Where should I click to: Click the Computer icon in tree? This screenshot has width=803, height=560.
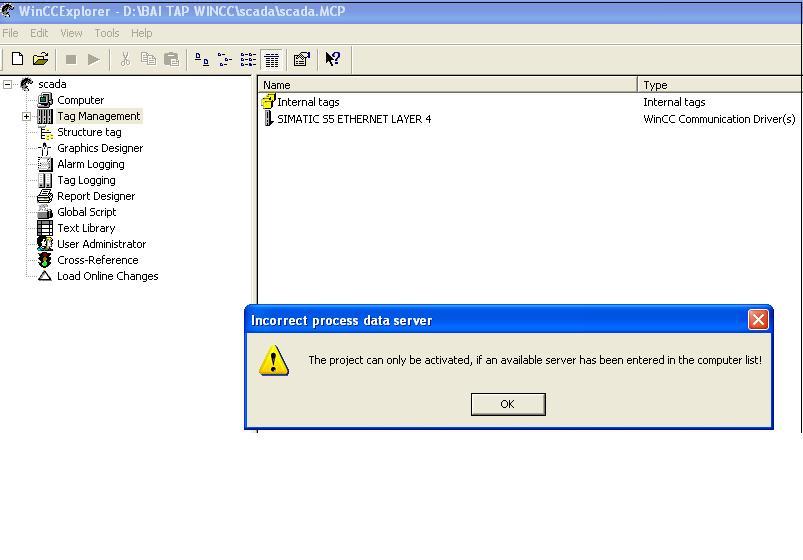point(45,100)
